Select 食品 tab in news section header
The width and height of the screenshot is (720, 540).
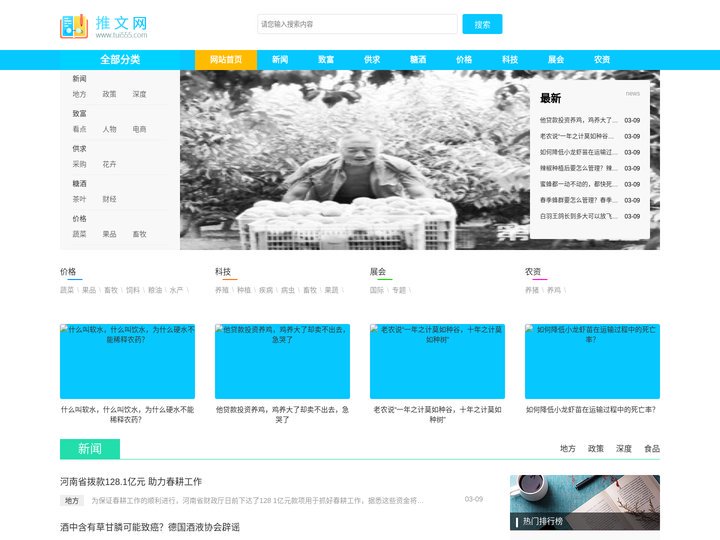coord(652,449)
